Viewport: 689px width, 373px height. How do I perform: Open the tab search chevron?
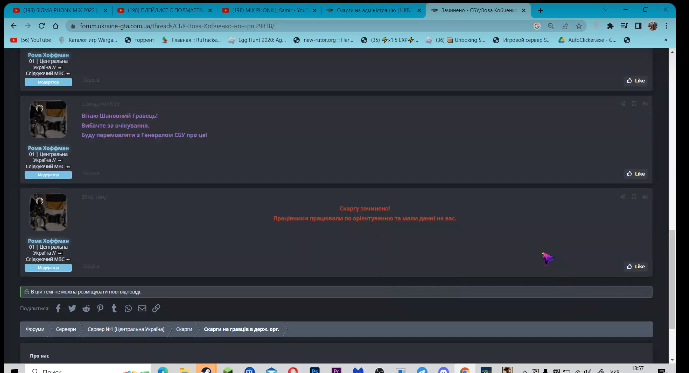coord(605,10)
